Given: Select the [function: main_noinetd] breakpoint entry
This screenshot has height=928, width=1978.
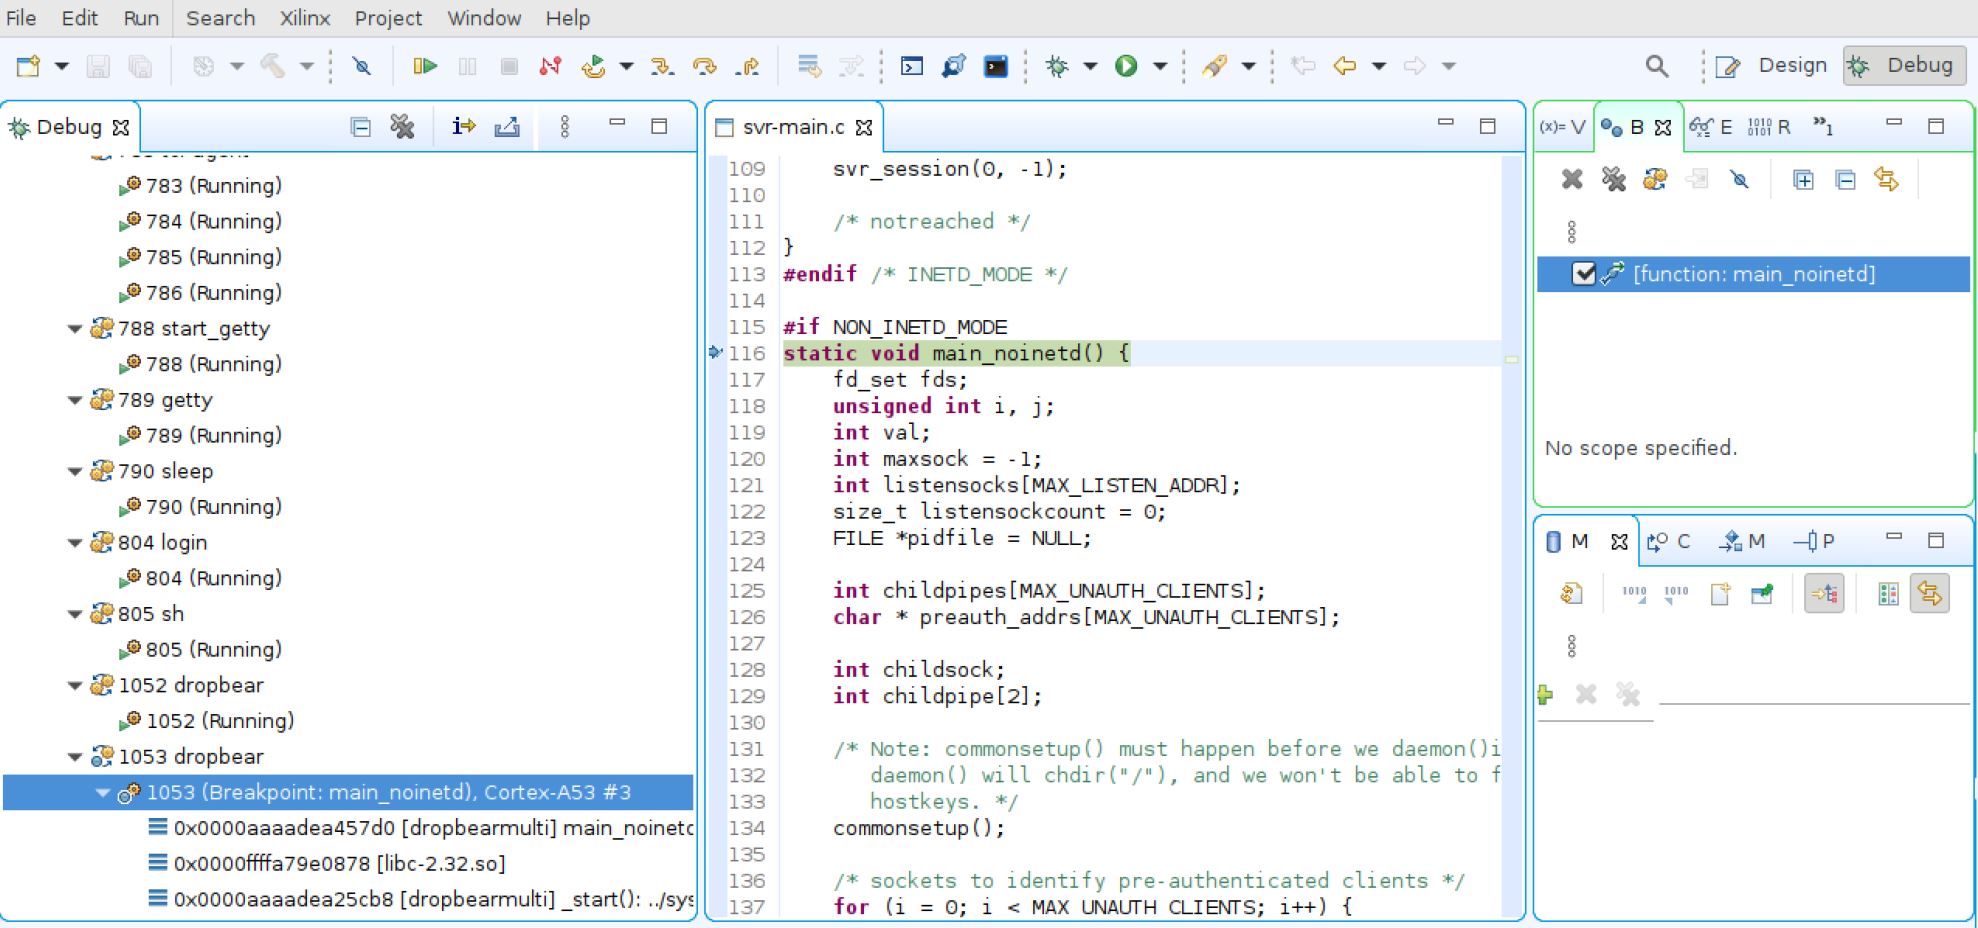Looking at the screenshot, I should point(1753,274).
